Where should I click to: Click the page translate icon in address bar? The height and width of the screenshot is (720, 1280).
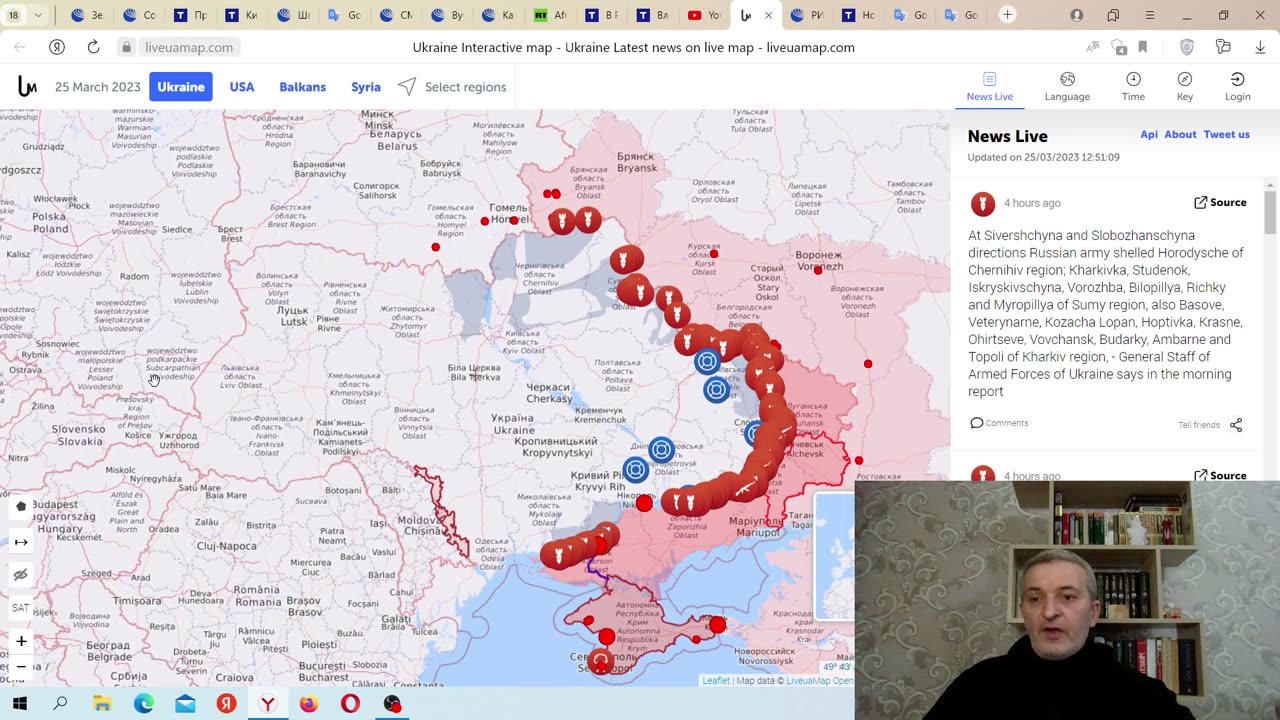point(1093,47)
